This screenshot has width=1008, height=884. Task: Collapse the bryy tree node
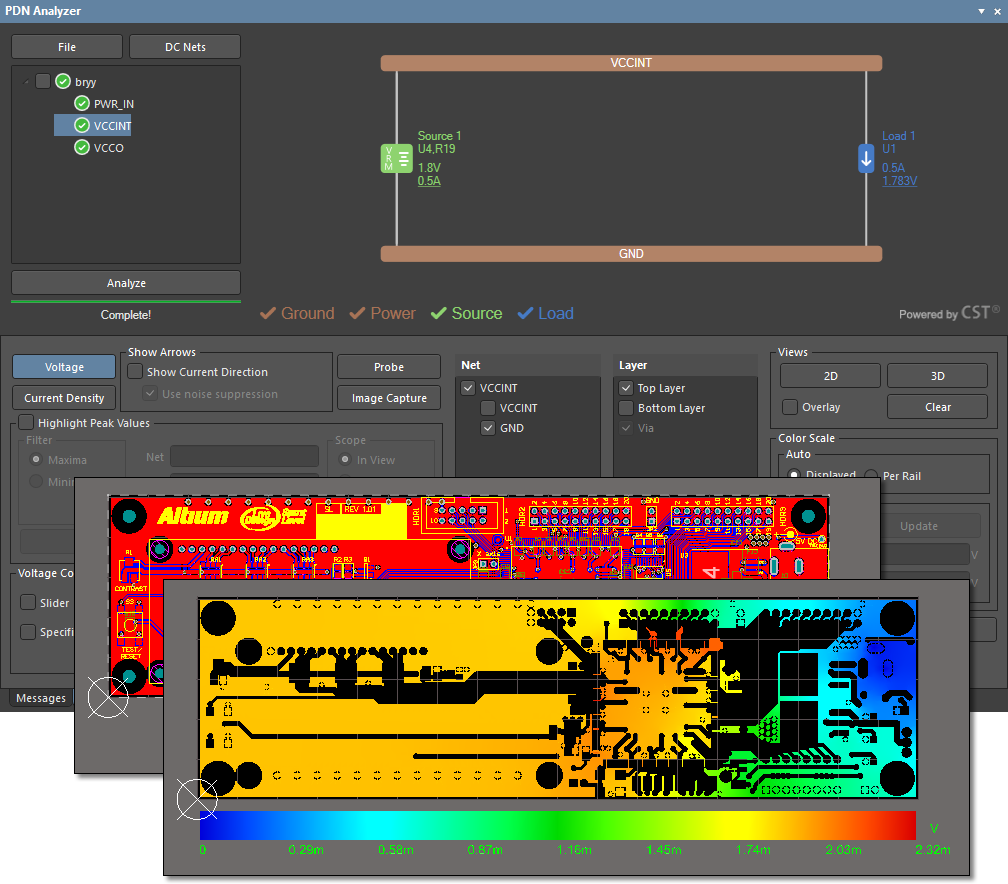[x=24, y=81]
